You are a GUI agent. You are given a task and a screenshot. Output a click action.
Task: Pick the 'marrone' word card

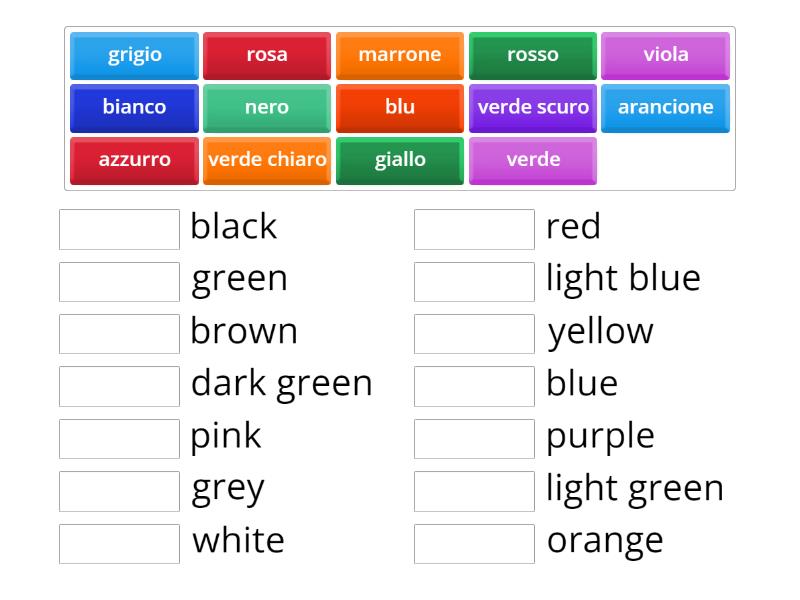click(x=400, y=55)
